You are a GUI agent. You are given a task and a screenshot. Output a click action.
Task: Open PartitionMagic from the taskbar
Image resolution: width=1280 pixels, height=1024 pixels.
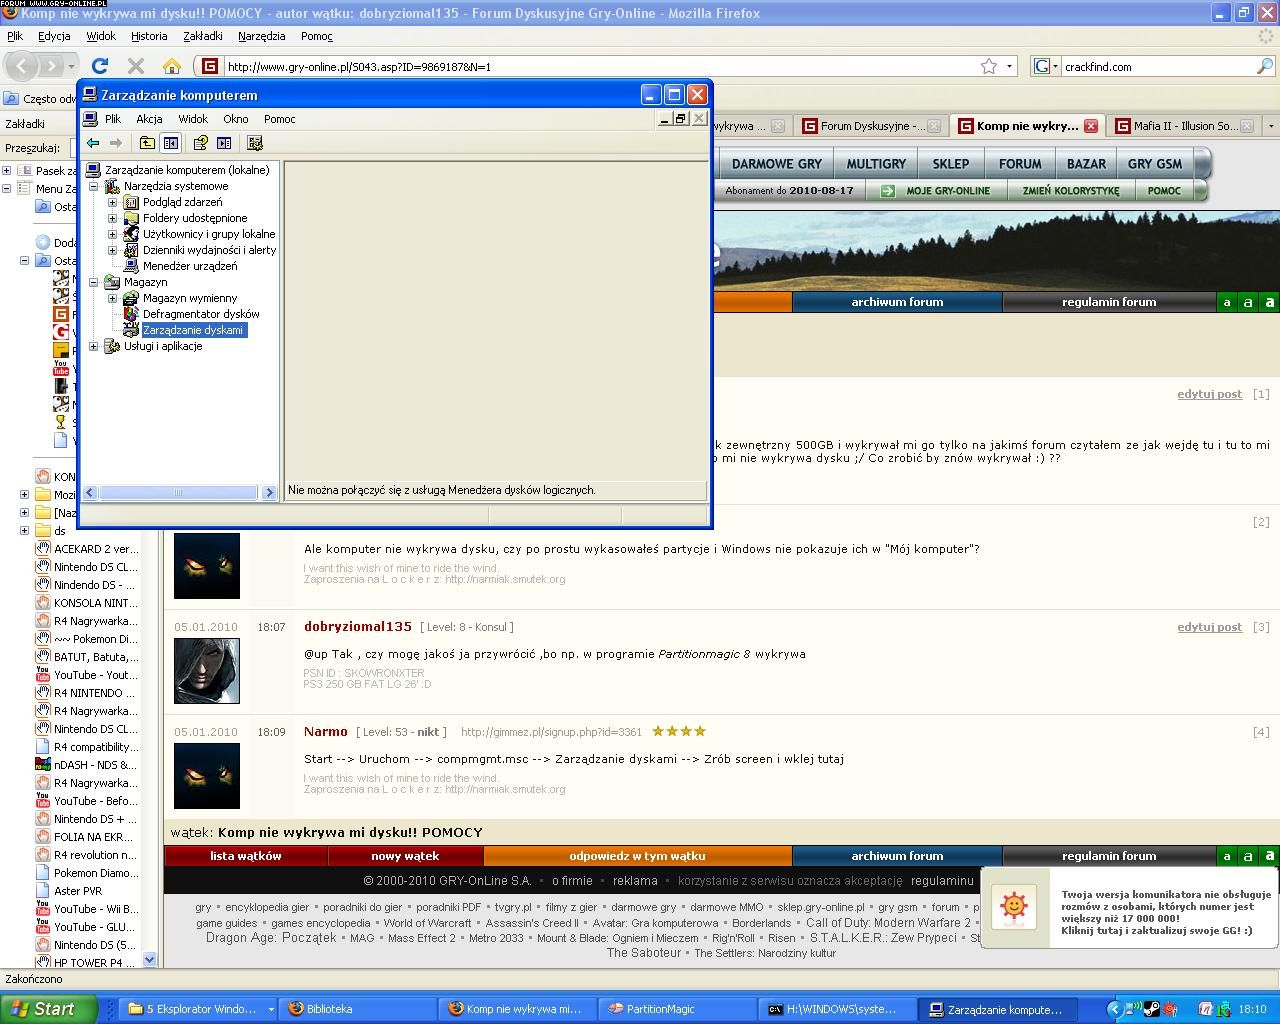(660, 1009)
